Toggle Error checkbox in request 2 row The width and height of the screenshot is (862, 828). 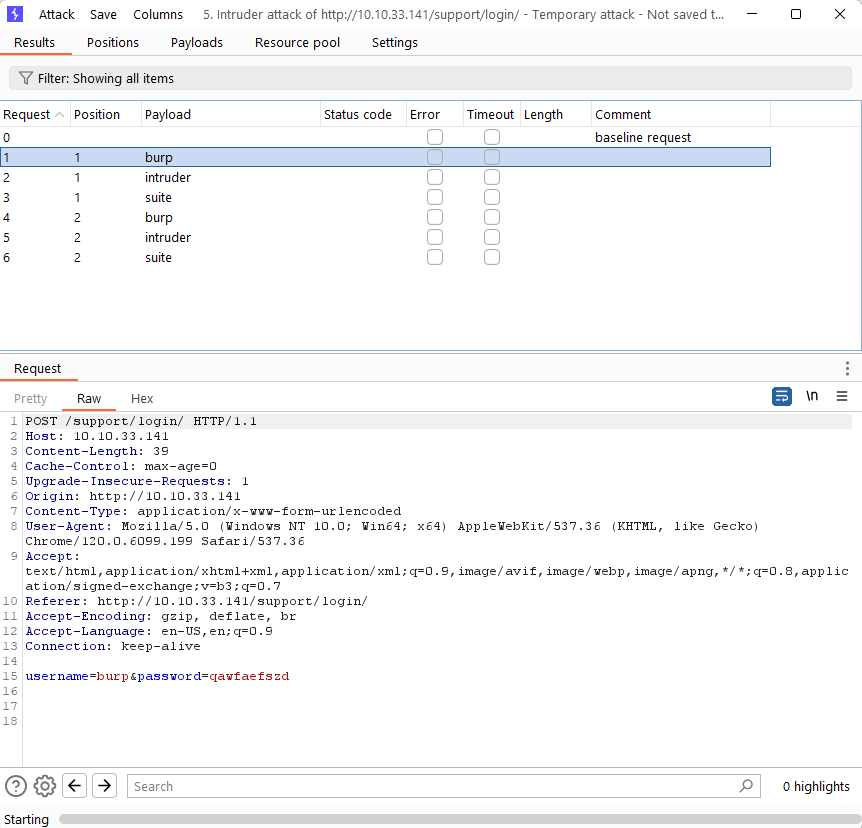434,177
